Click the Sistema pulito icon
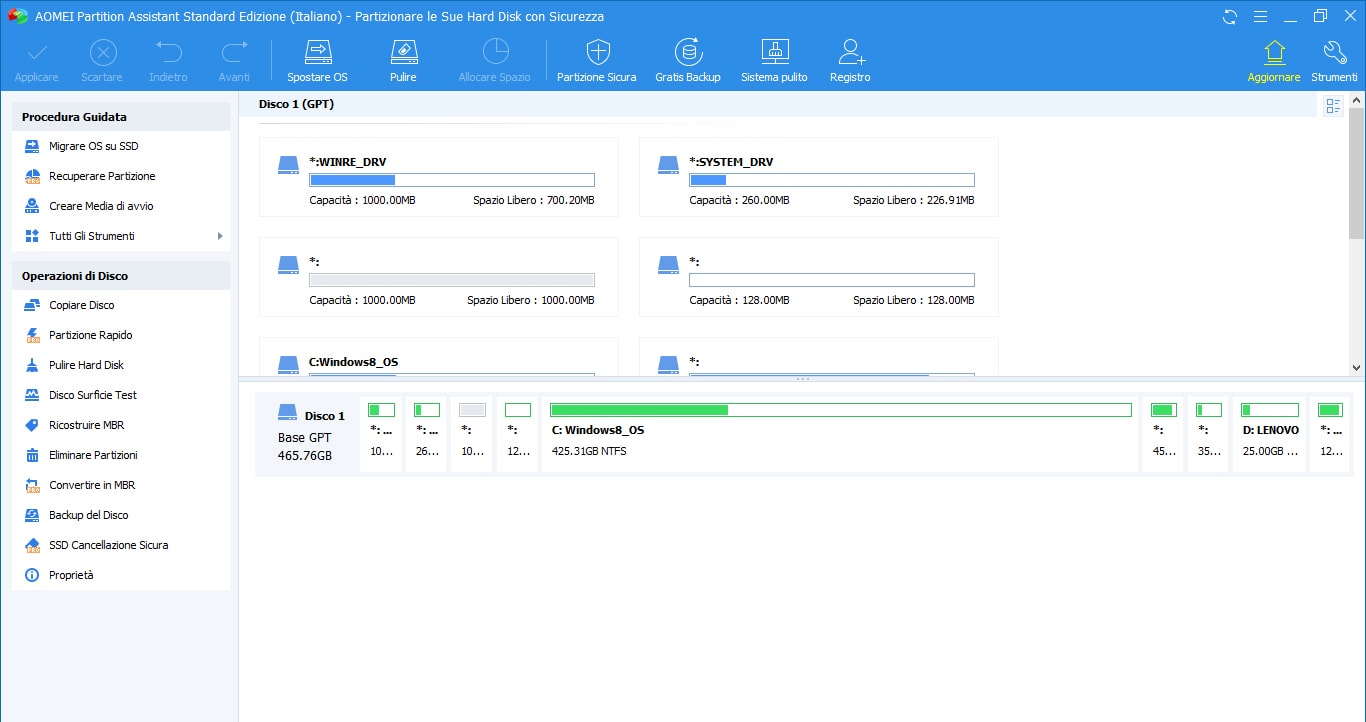Screen dimensions: 1366x722 click(x=774, y=58)
